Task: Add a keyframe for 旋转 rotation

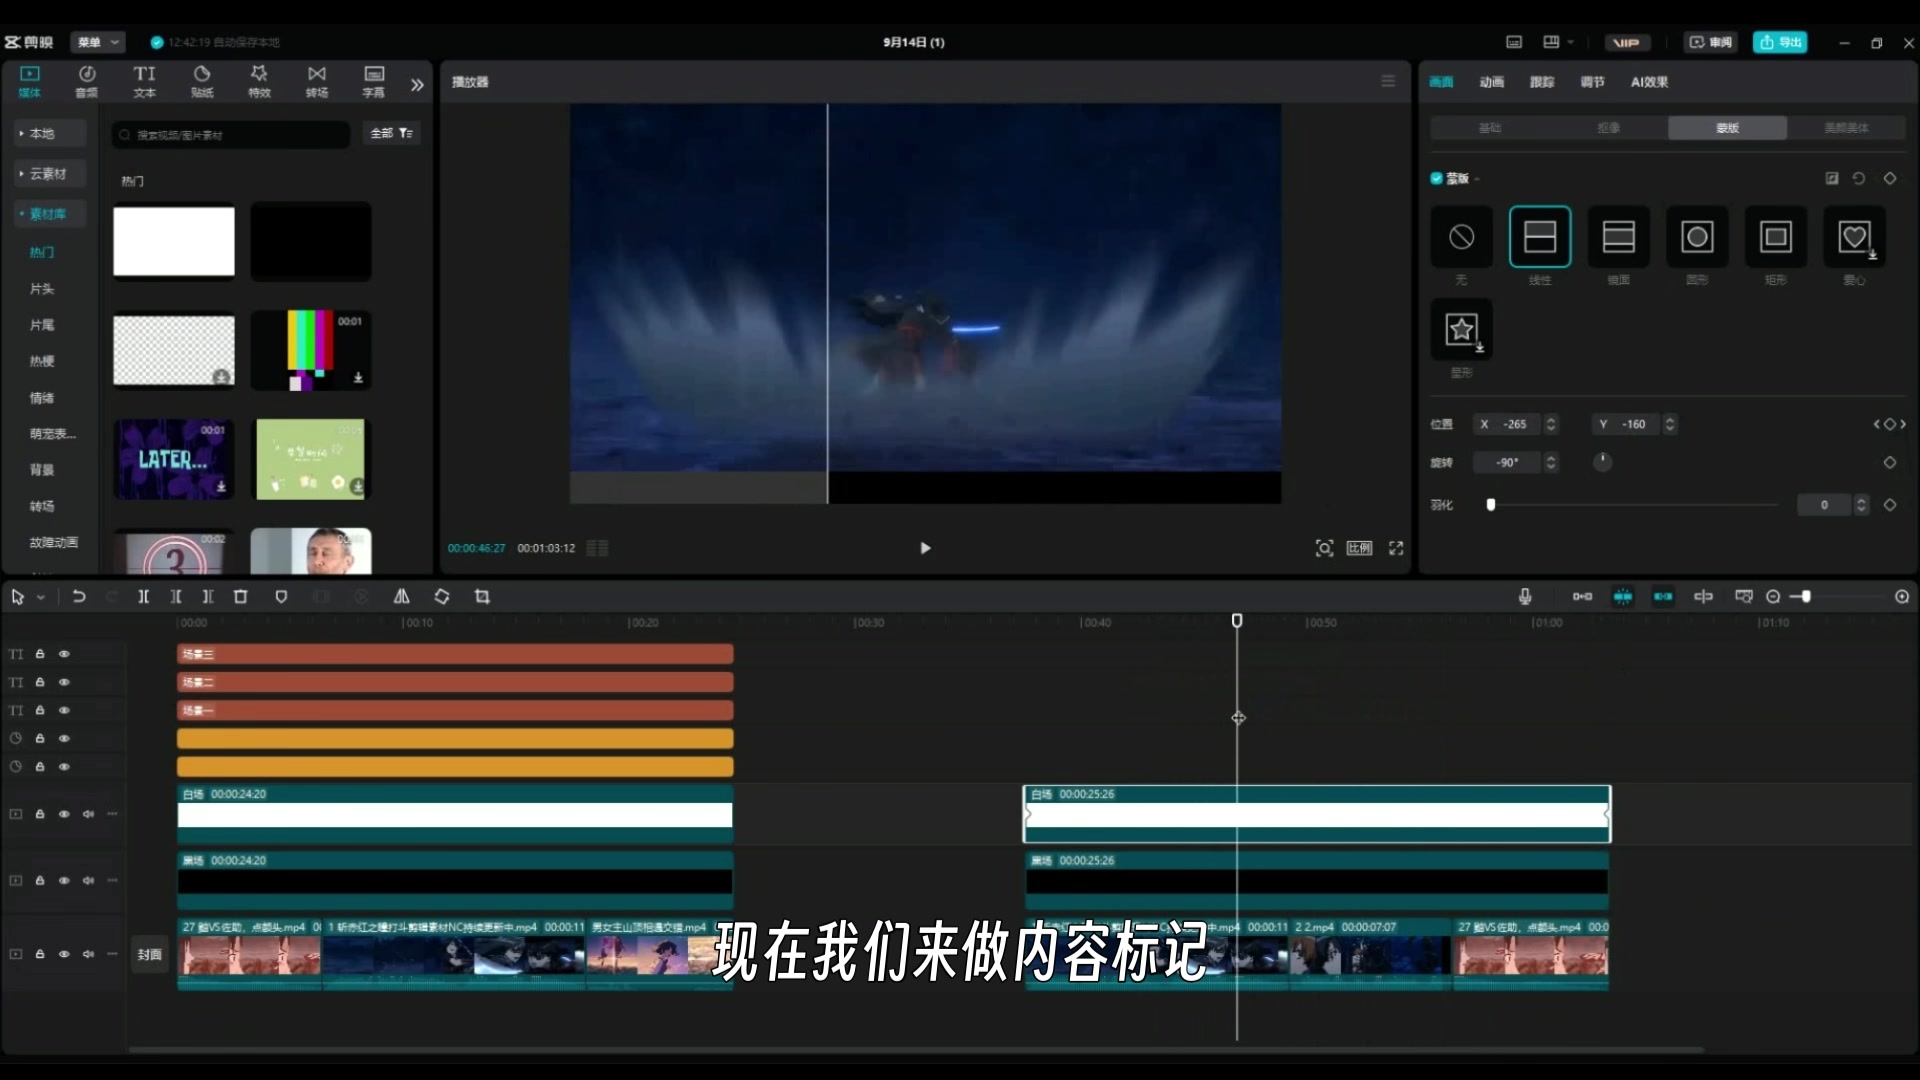Action: click(1890, 462)
